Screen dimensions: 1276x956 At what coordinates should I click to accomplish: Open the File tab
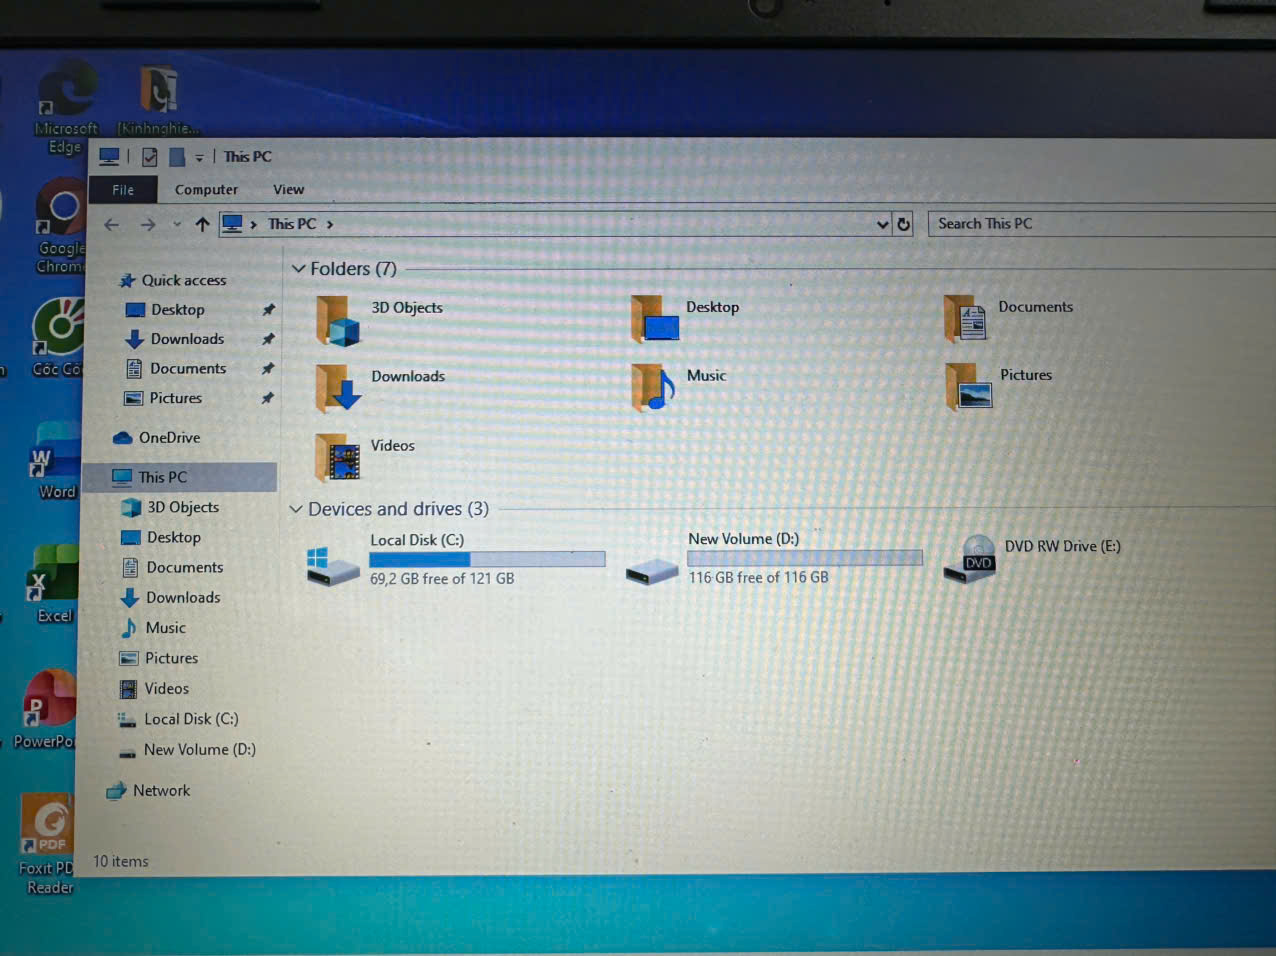pyautogui.click(x=123, y=190)
